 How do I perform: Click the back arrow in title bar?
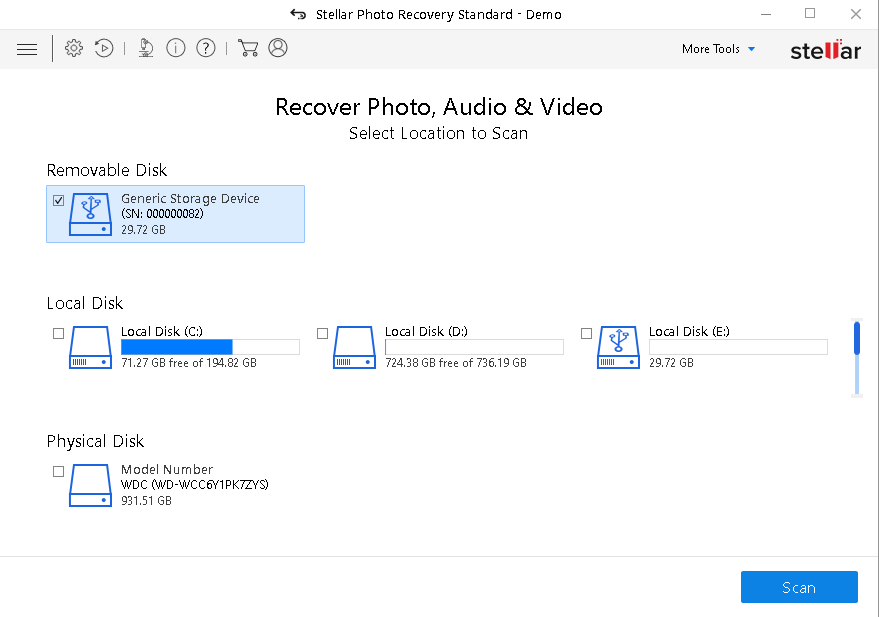(298, 14)
